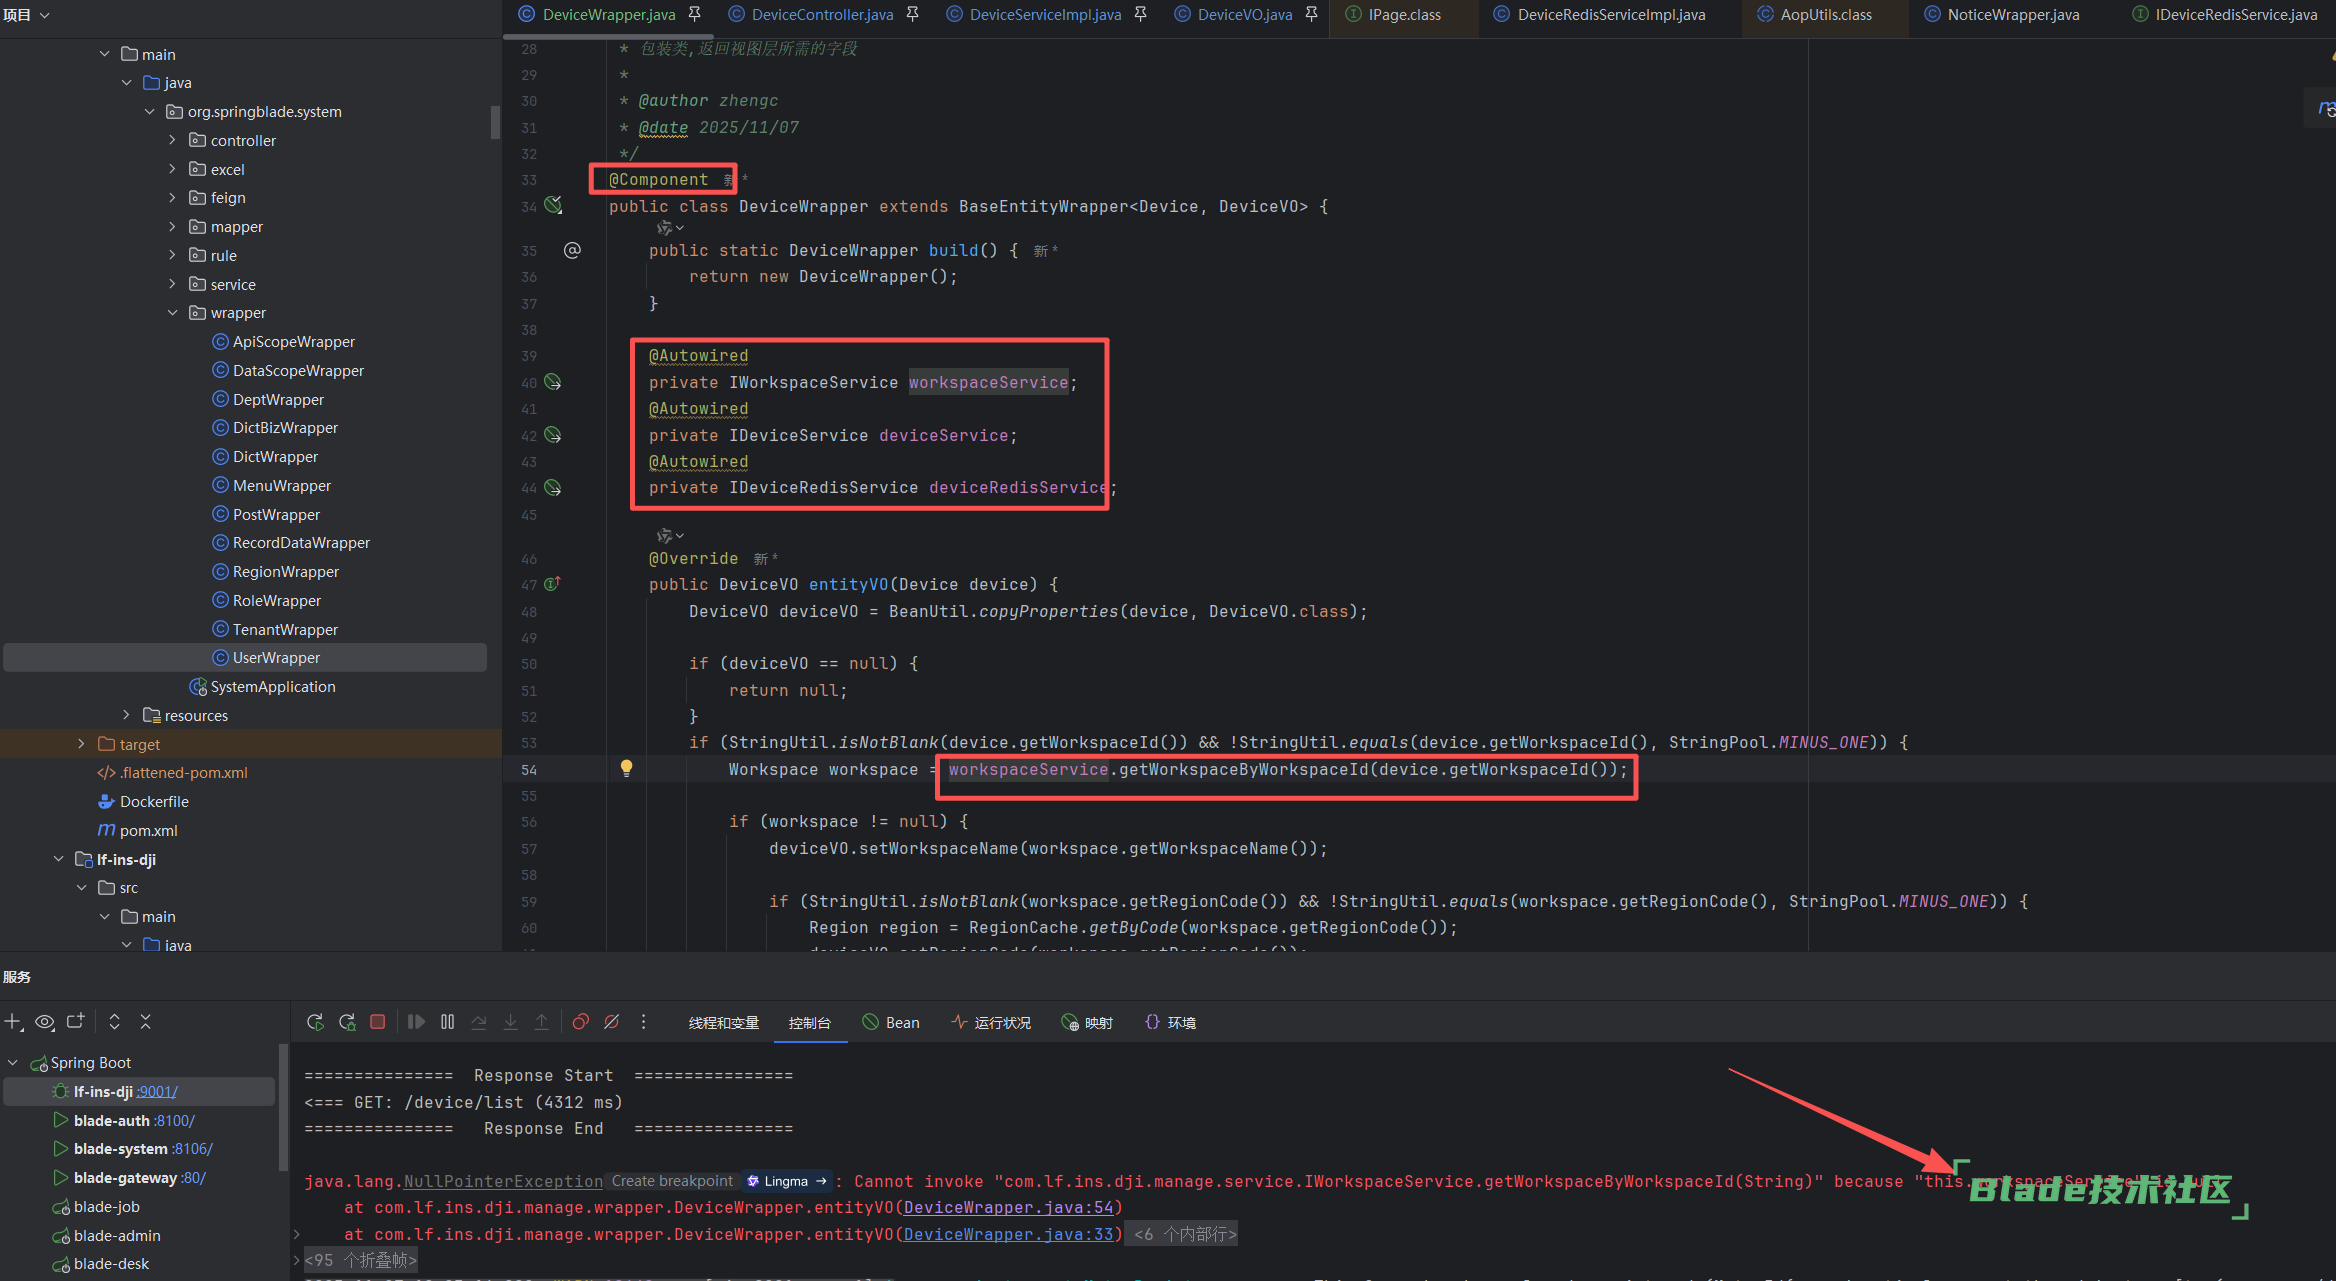
Task: Click Open in New Tab services icon
Action: coord(76,1021)
